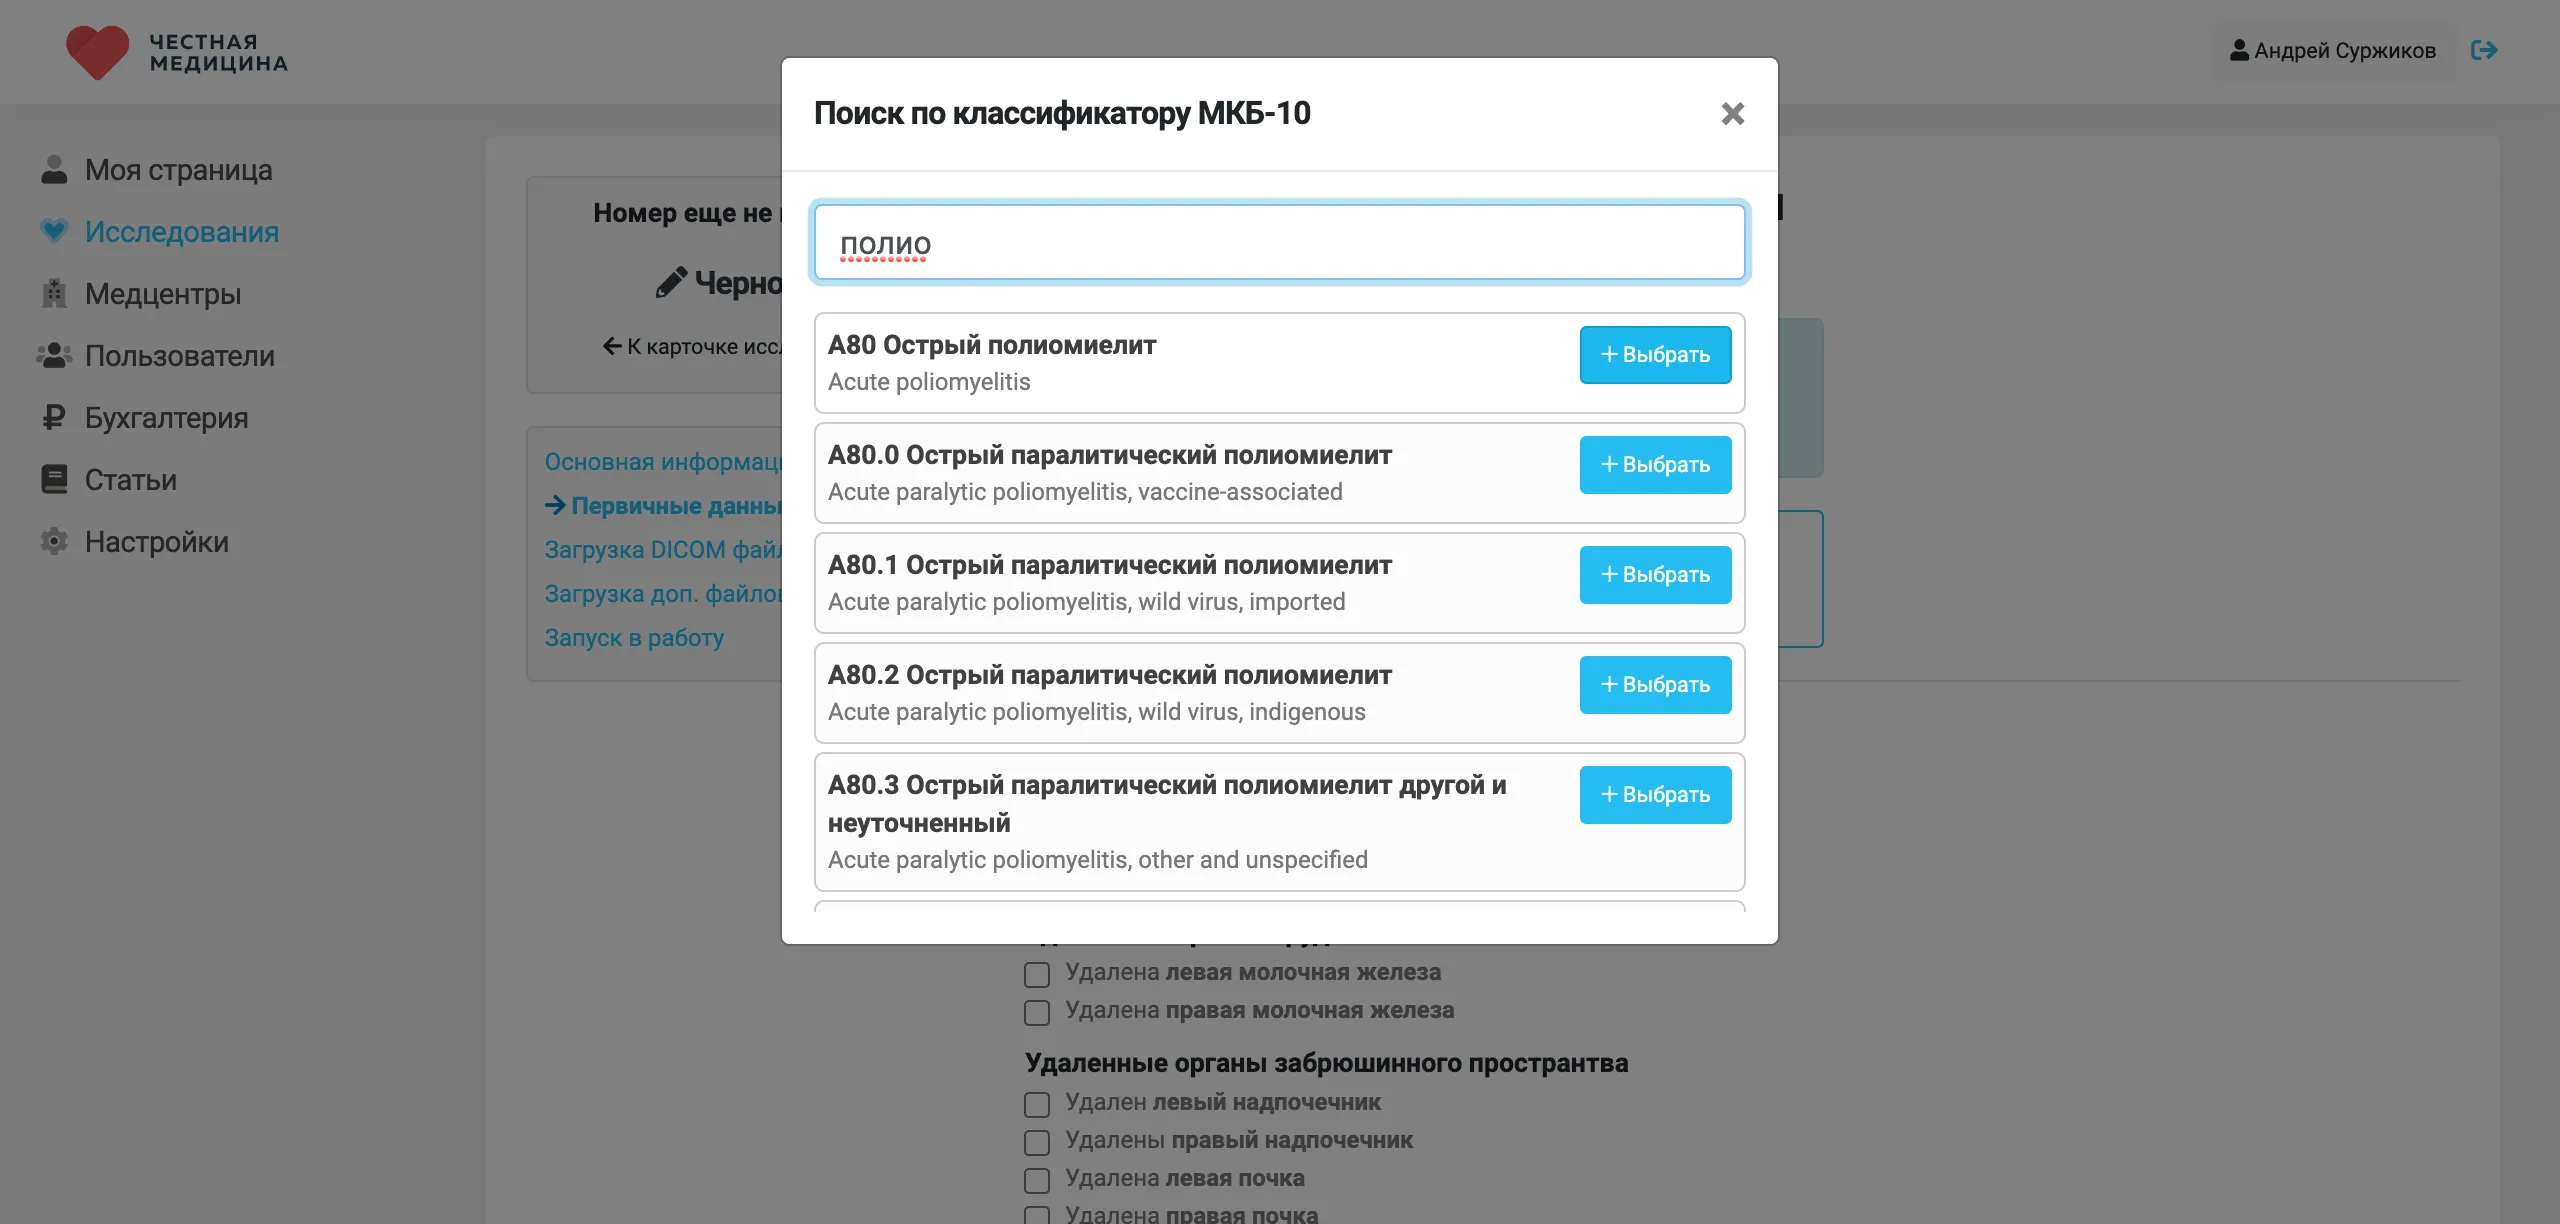Select A80 Острый полиомиелит with Выбрать
The image size is (2560, 1224).
click(x=1655, y=355)
